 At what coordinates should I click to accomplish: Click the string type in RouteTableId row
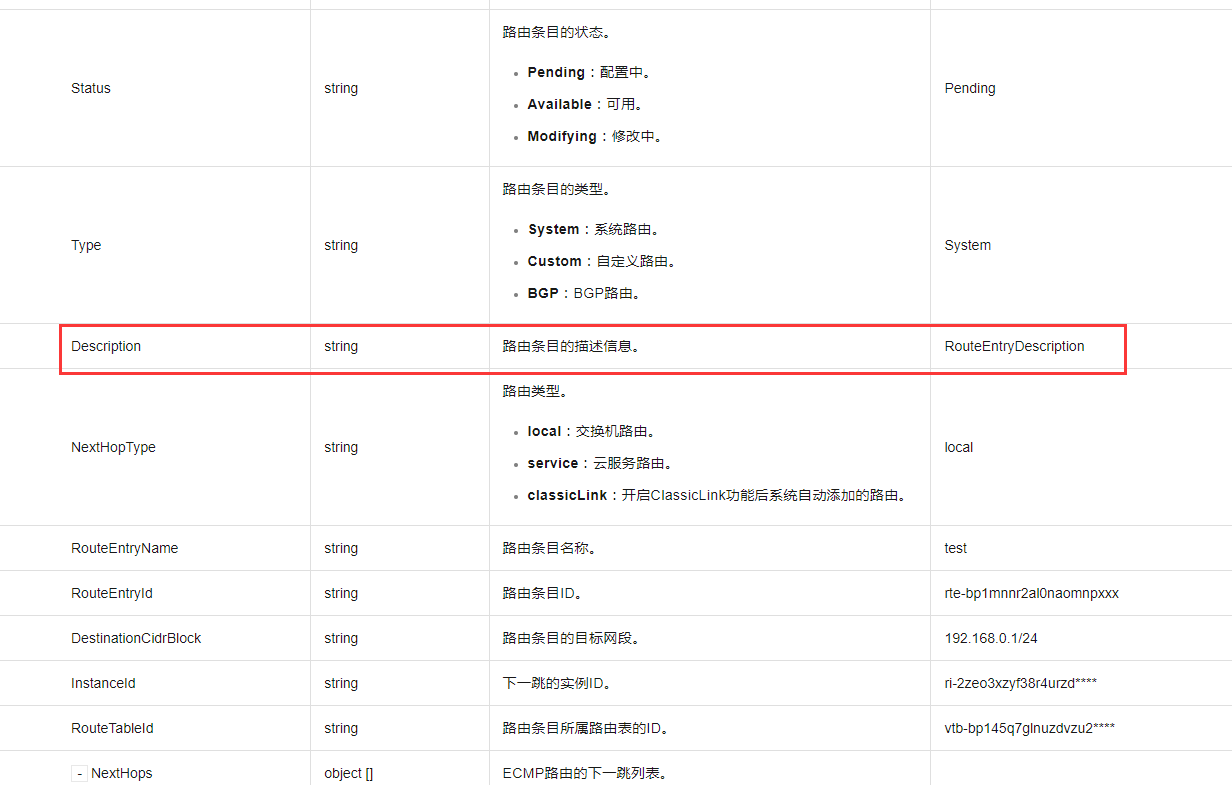point(341,728)
